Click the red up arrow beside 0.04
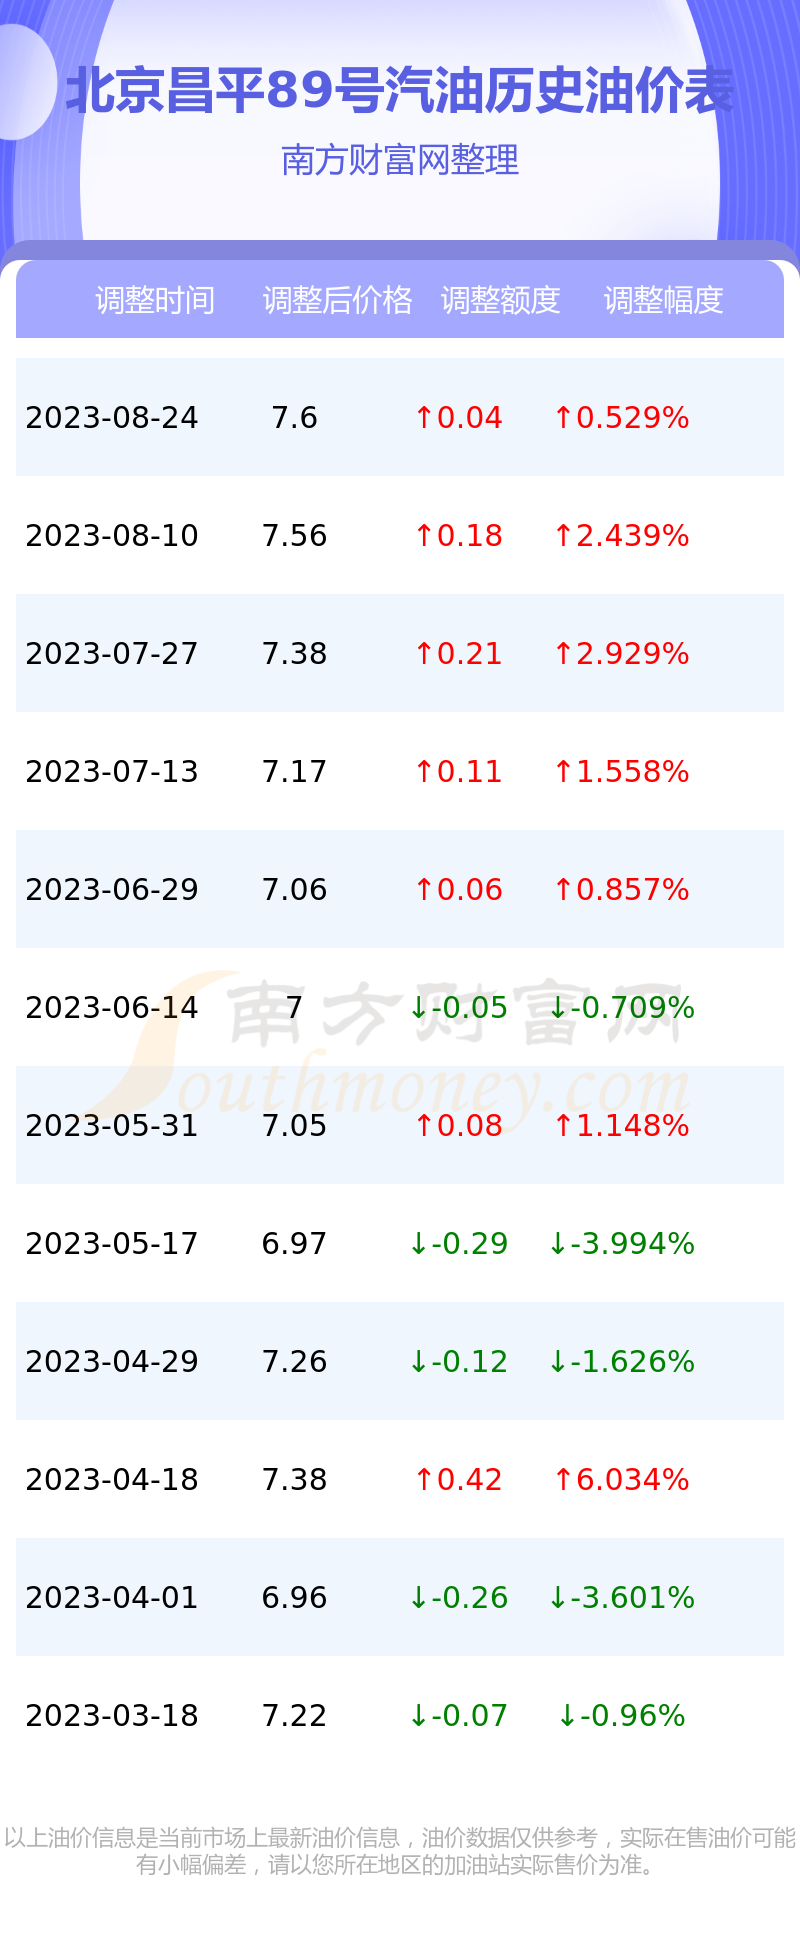Screen dimensions: 800x1940 click(x=424, y=418)
